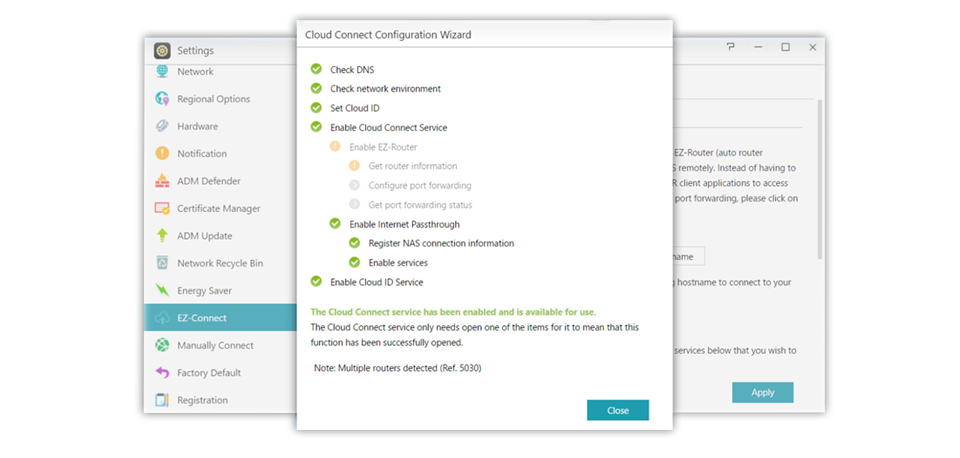The image size is (960, 458).
Task: Close the Settings window with X
Action: pos(813,47)
